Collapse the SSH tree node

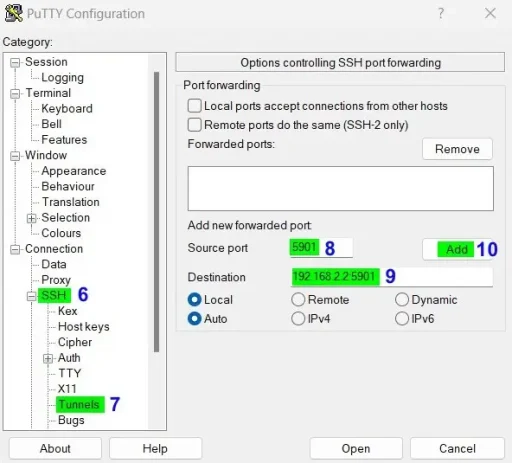click(x=31, y=296)
